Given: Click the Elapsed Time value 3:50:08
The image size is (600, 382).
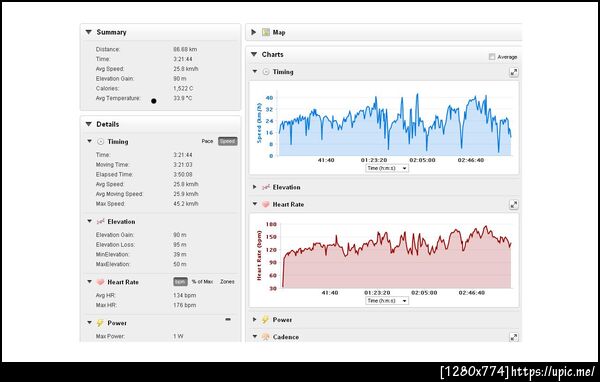Looking at the screenshot, I should tap(183, 175).
